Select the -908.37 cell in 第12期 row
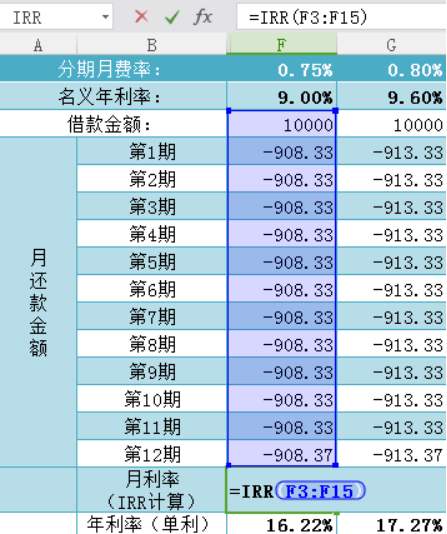This screenshot has height=534, width=447. coord(282,454)
